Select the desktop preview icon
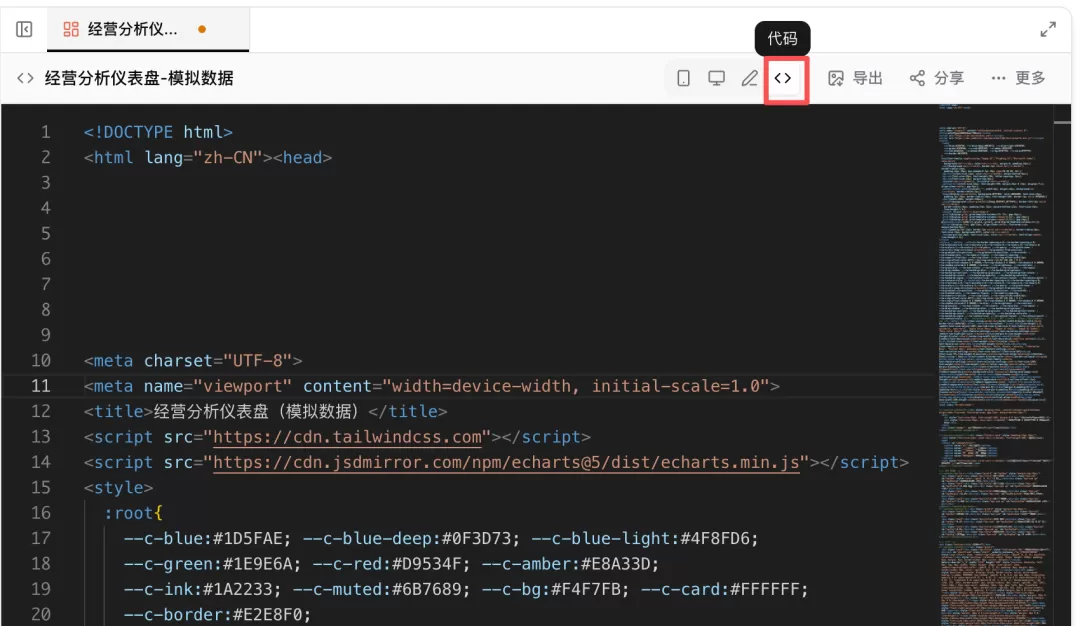 (716, 78)
